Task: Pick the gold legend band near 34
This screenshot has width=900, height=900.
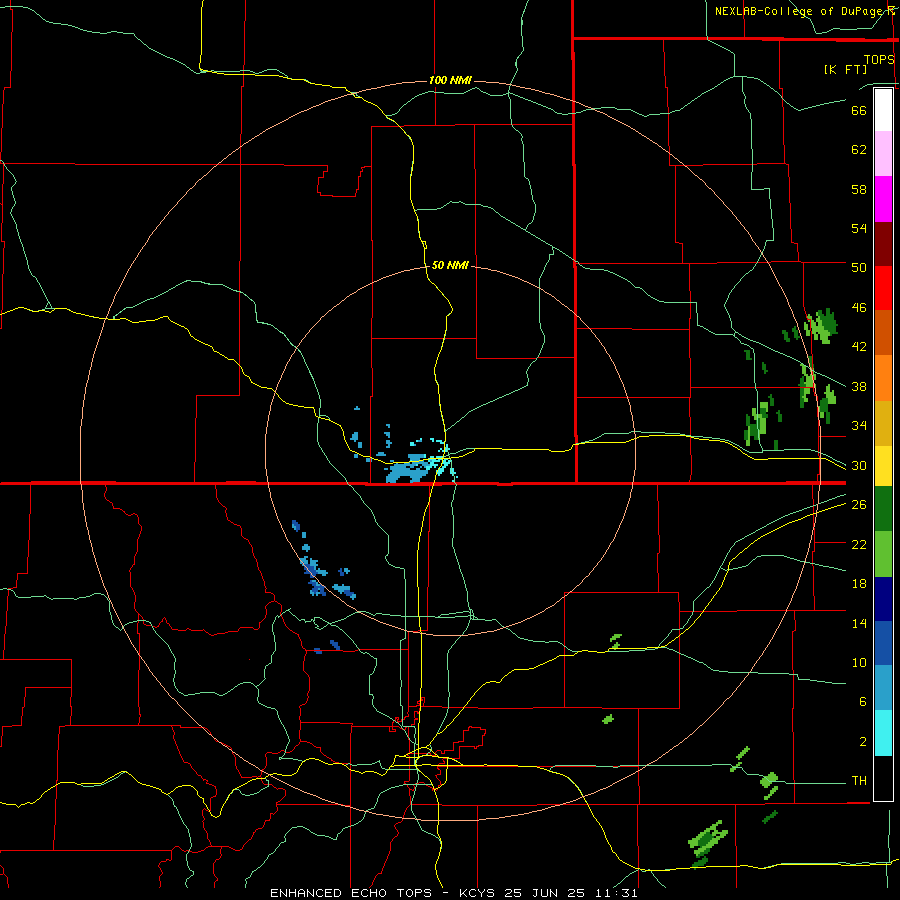Action: 883,423
